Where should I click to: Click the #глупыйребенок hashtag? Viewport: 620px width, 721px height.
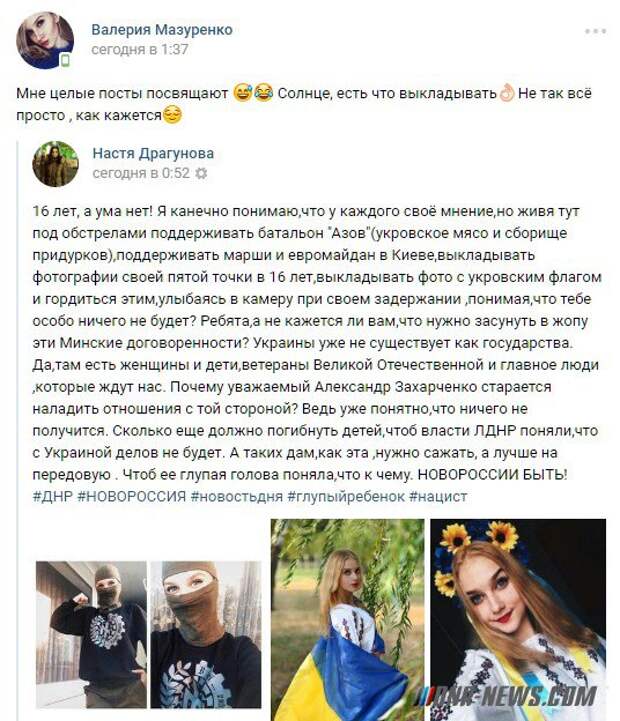(346, 497)
